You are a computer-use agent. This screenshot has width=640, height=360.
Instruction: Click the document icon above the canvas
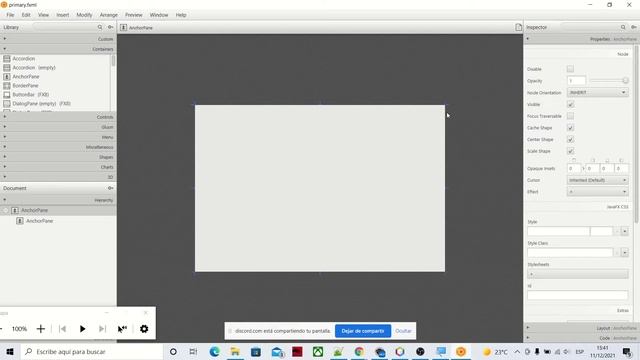point(518,27)
